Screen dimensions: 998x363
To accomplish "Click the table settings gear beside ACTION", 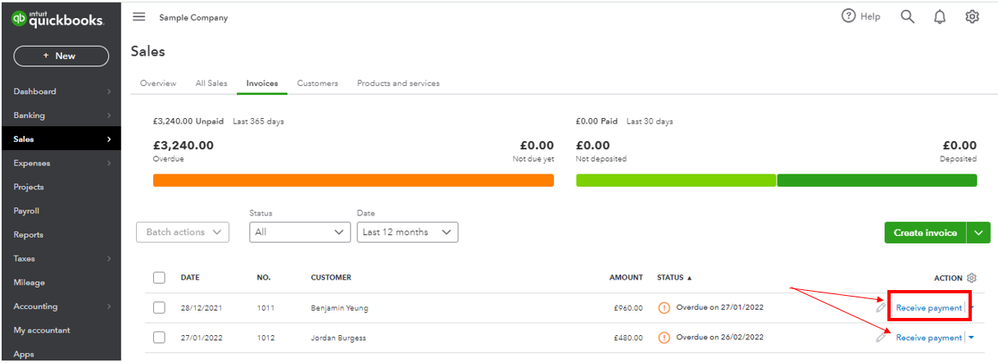I will [971, 278].
